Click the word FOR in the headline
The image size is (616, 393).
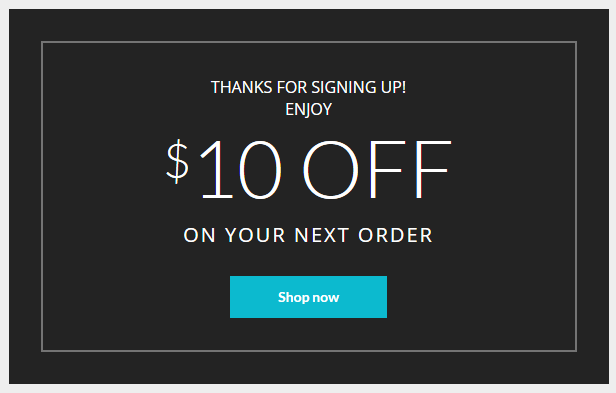click(x=292, y=87)
